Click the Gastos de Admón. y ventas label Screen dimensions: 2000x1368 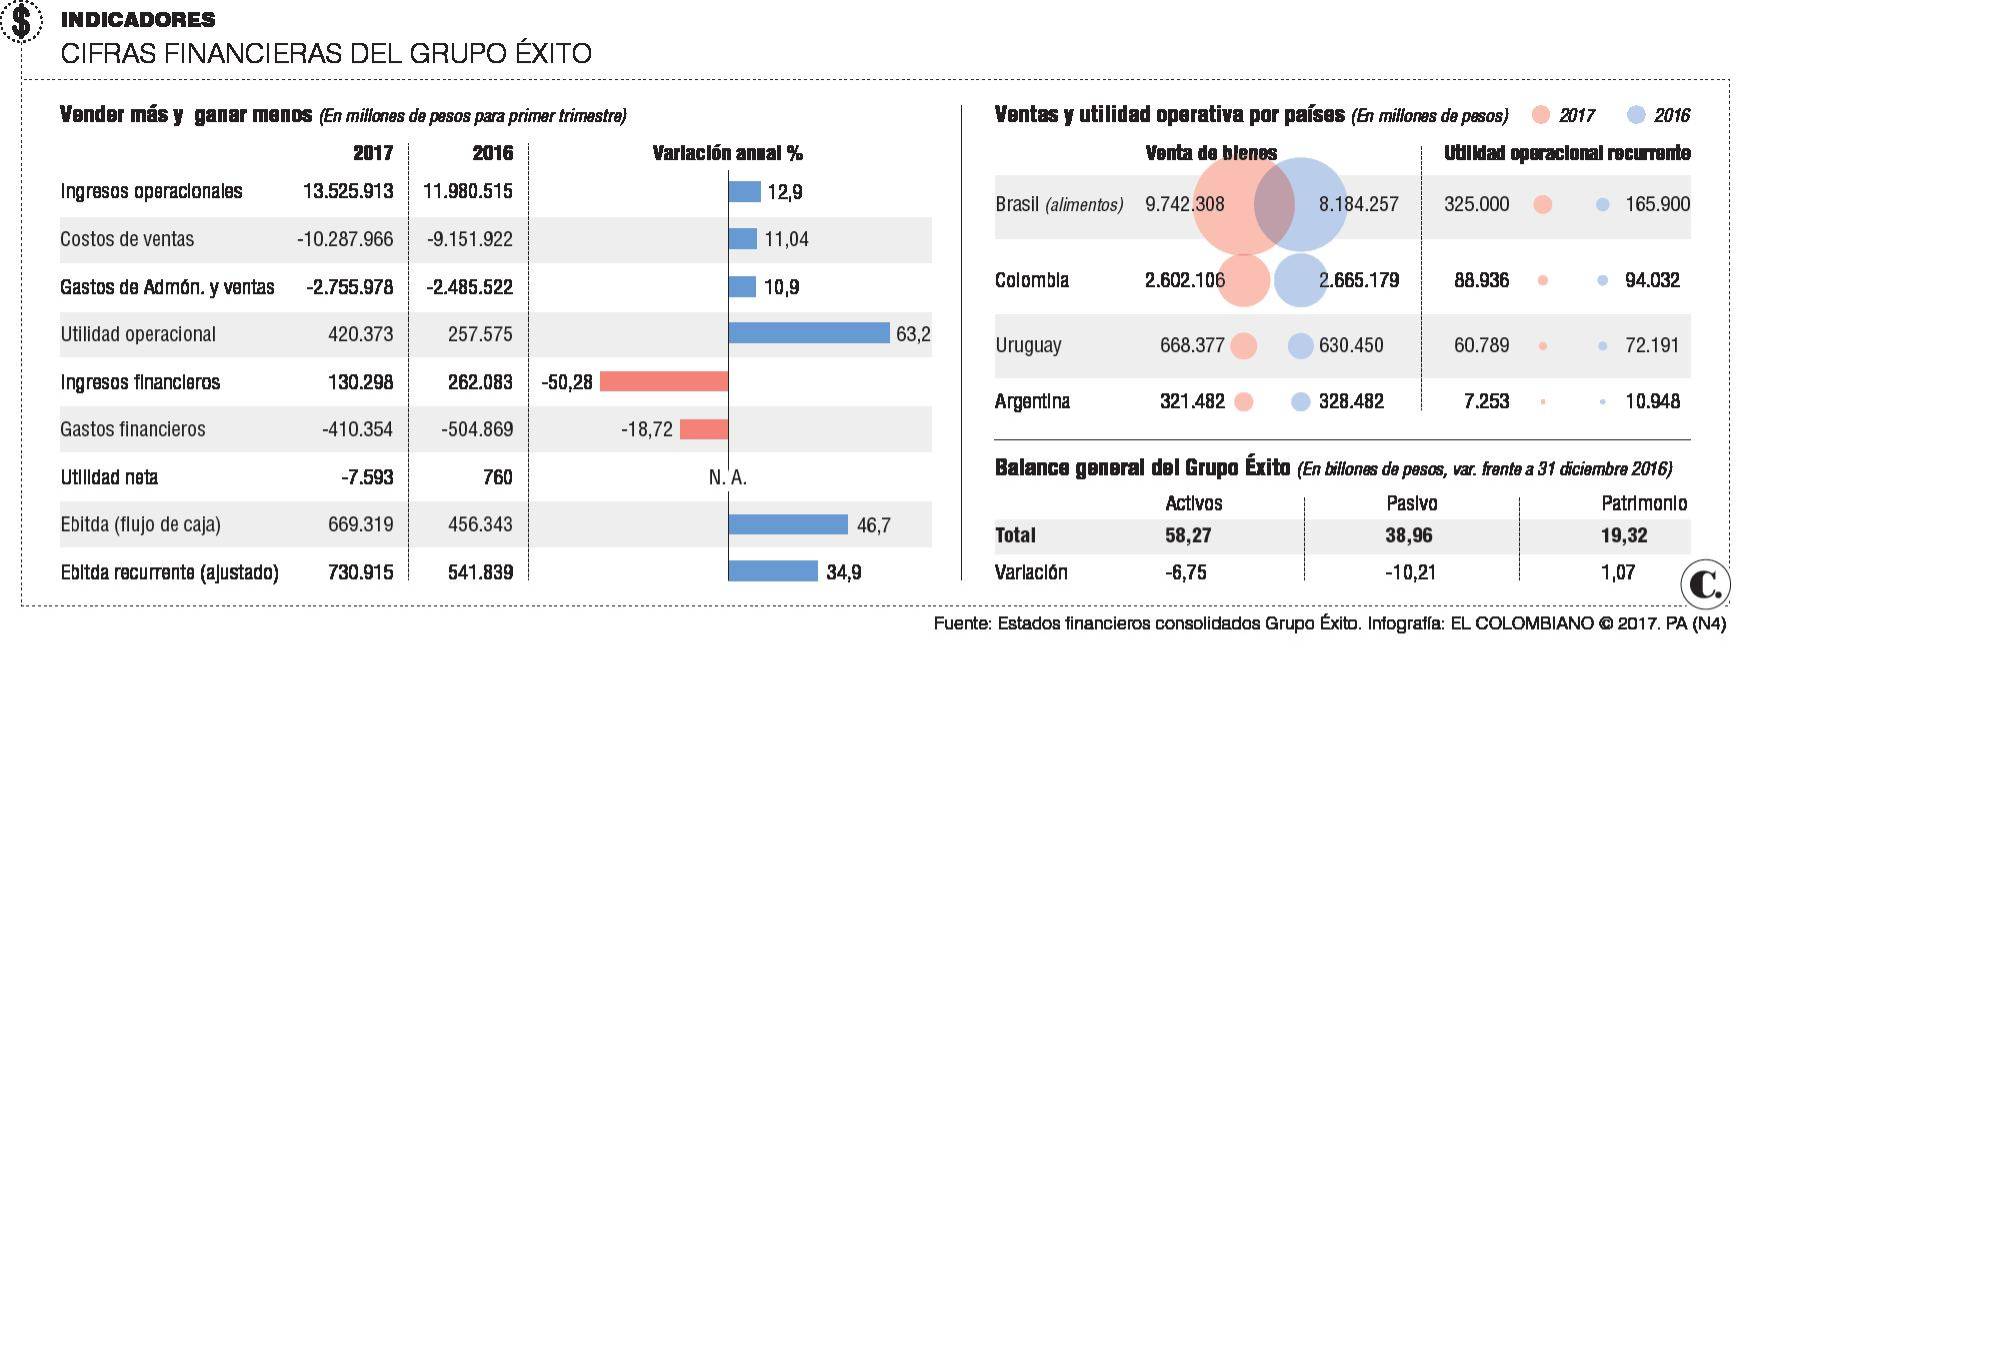(167, 287)
